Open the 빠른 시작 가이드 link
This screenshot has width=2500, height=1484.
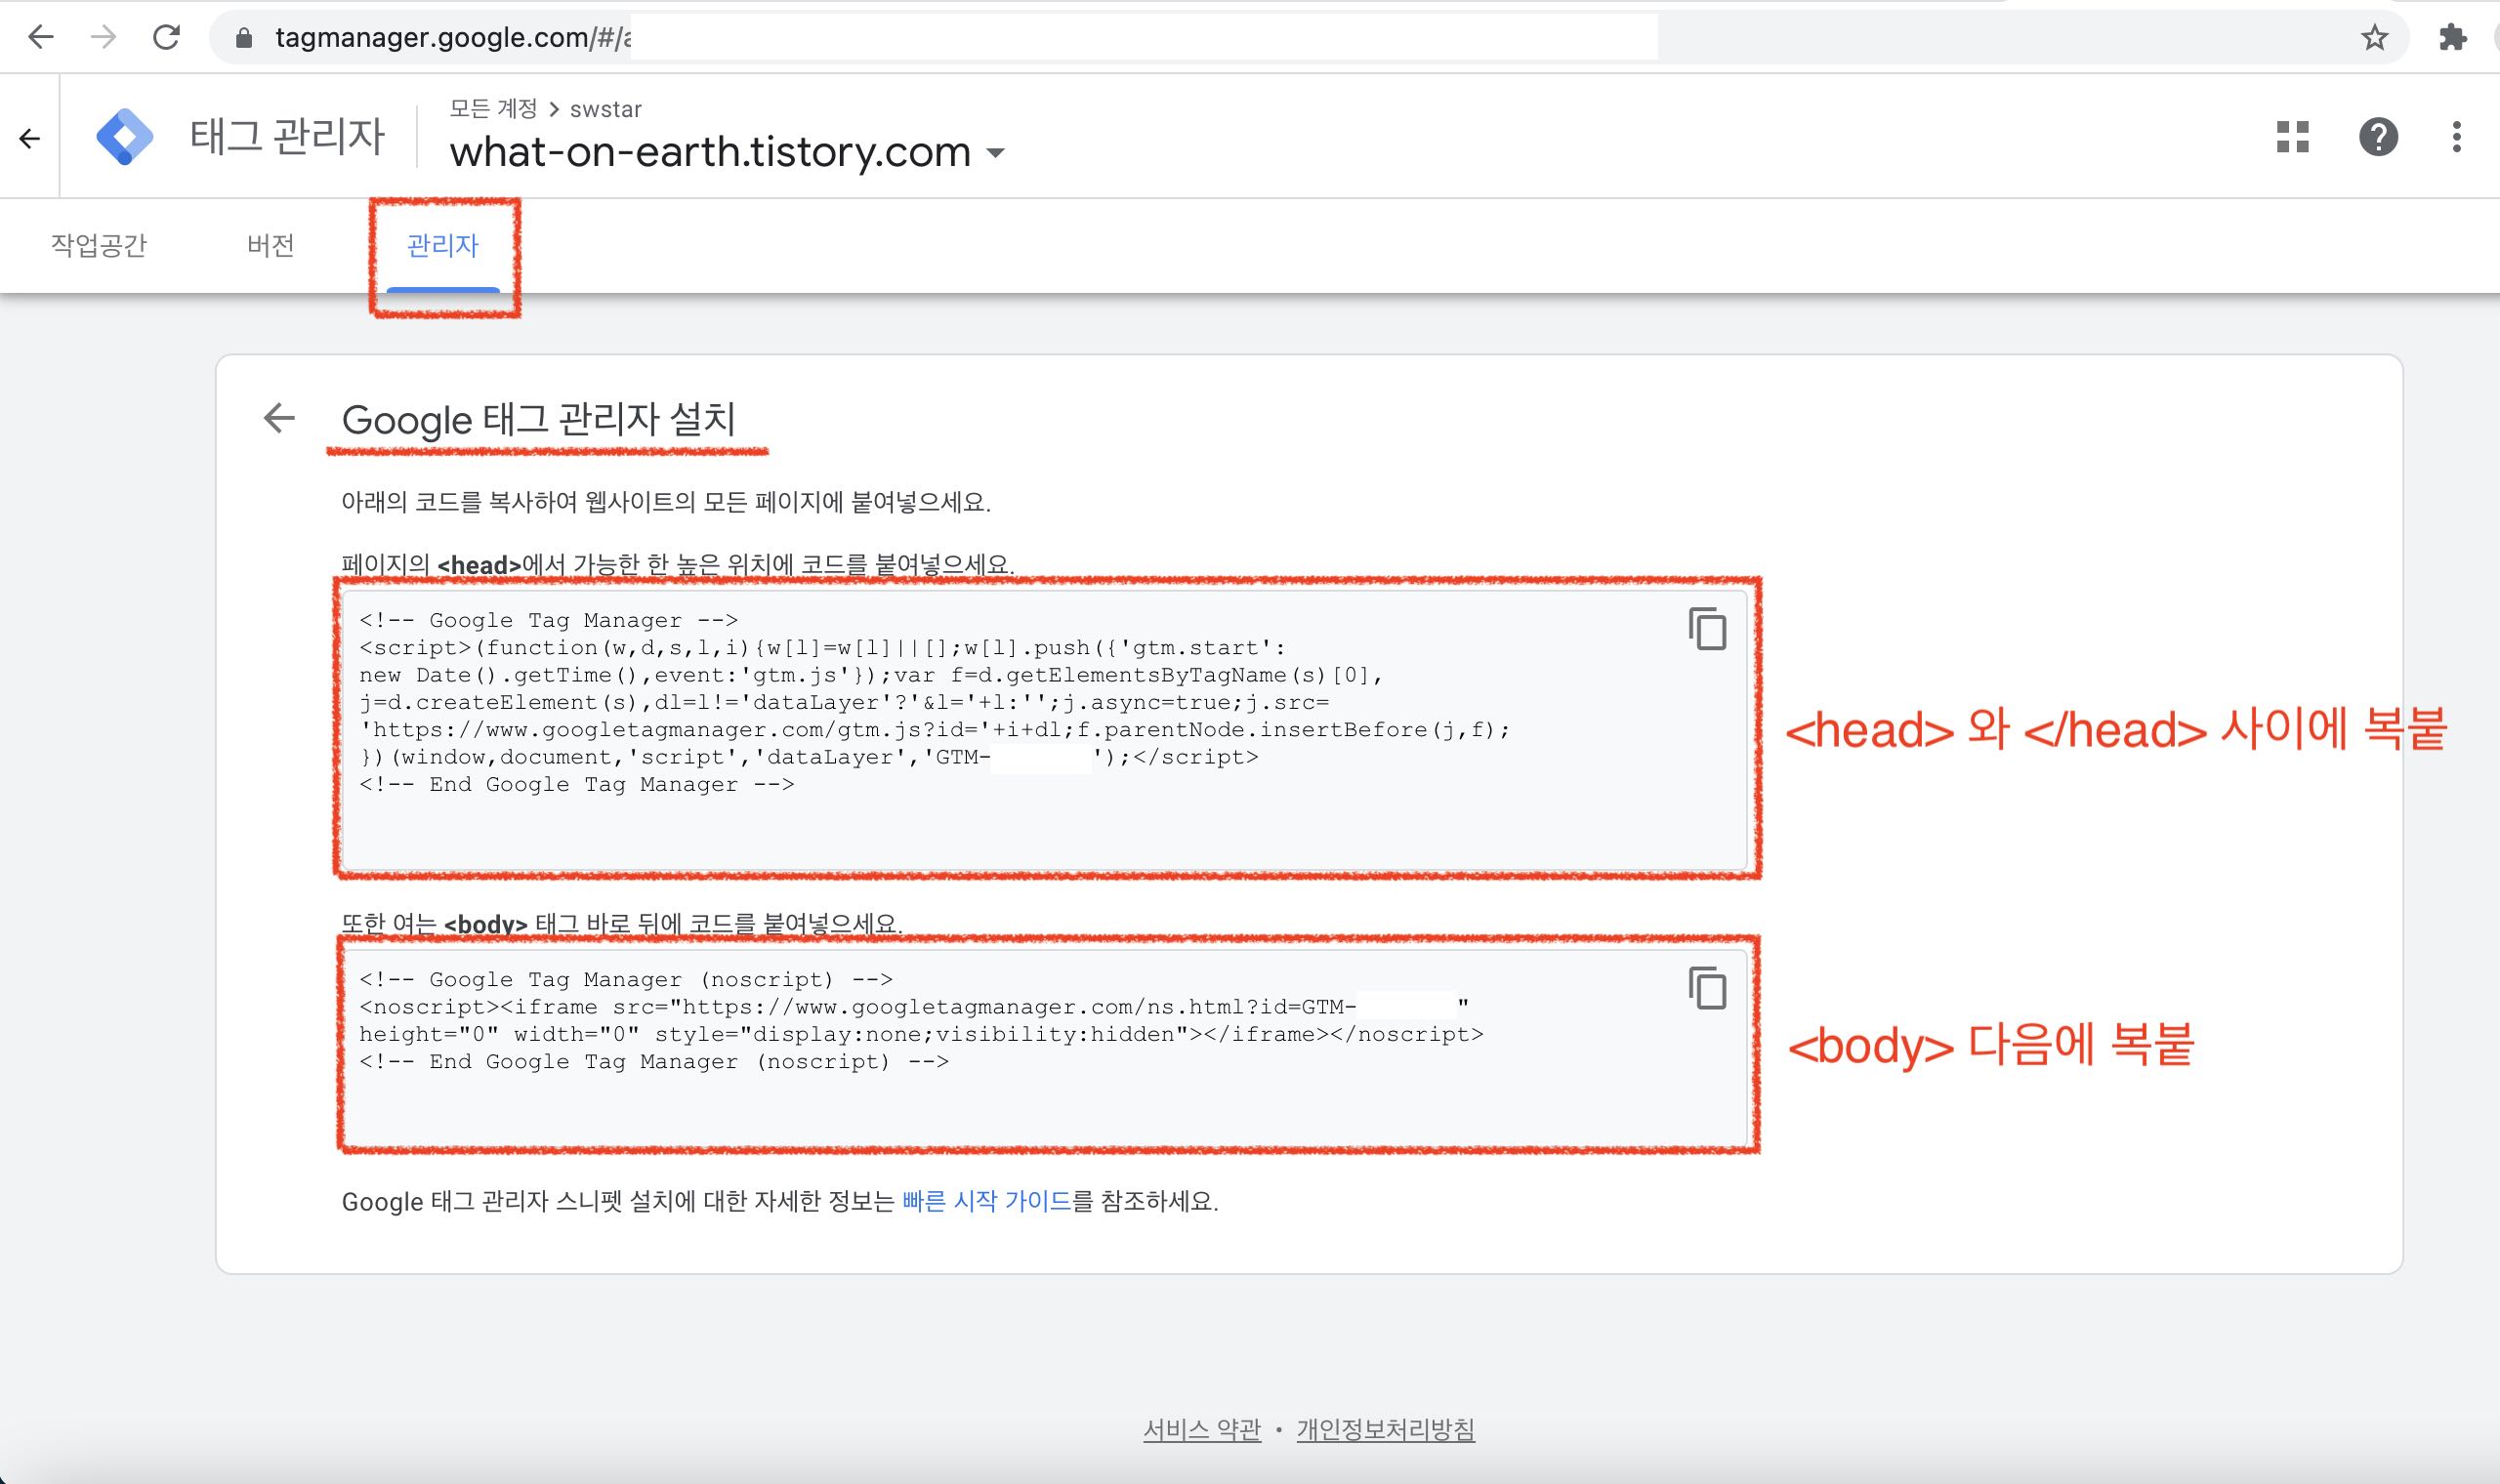click(986, 1201)
